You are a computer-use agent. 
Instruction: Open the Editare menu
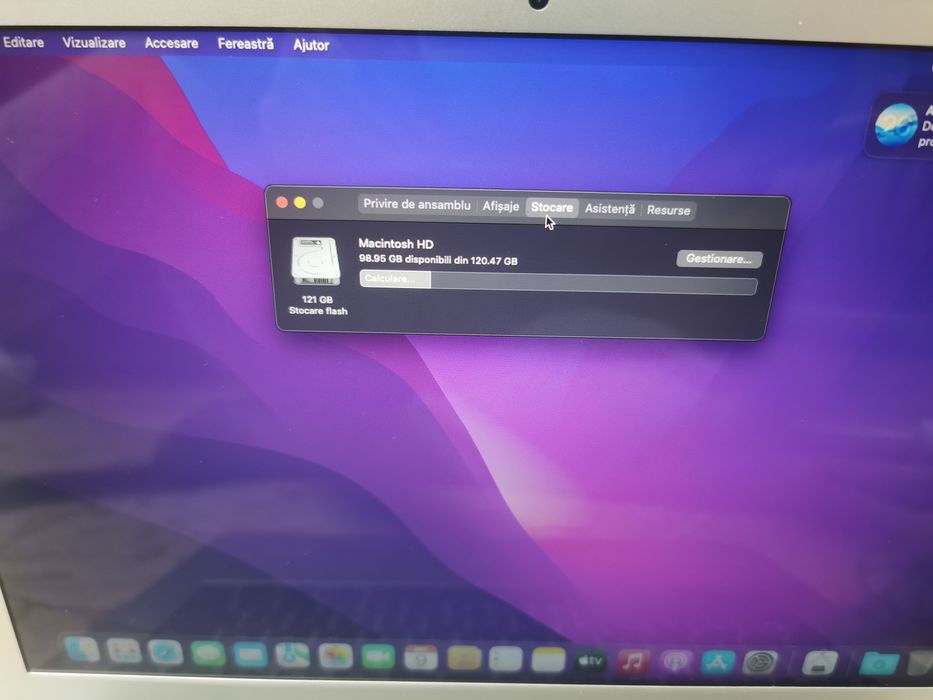click(23, 42)
